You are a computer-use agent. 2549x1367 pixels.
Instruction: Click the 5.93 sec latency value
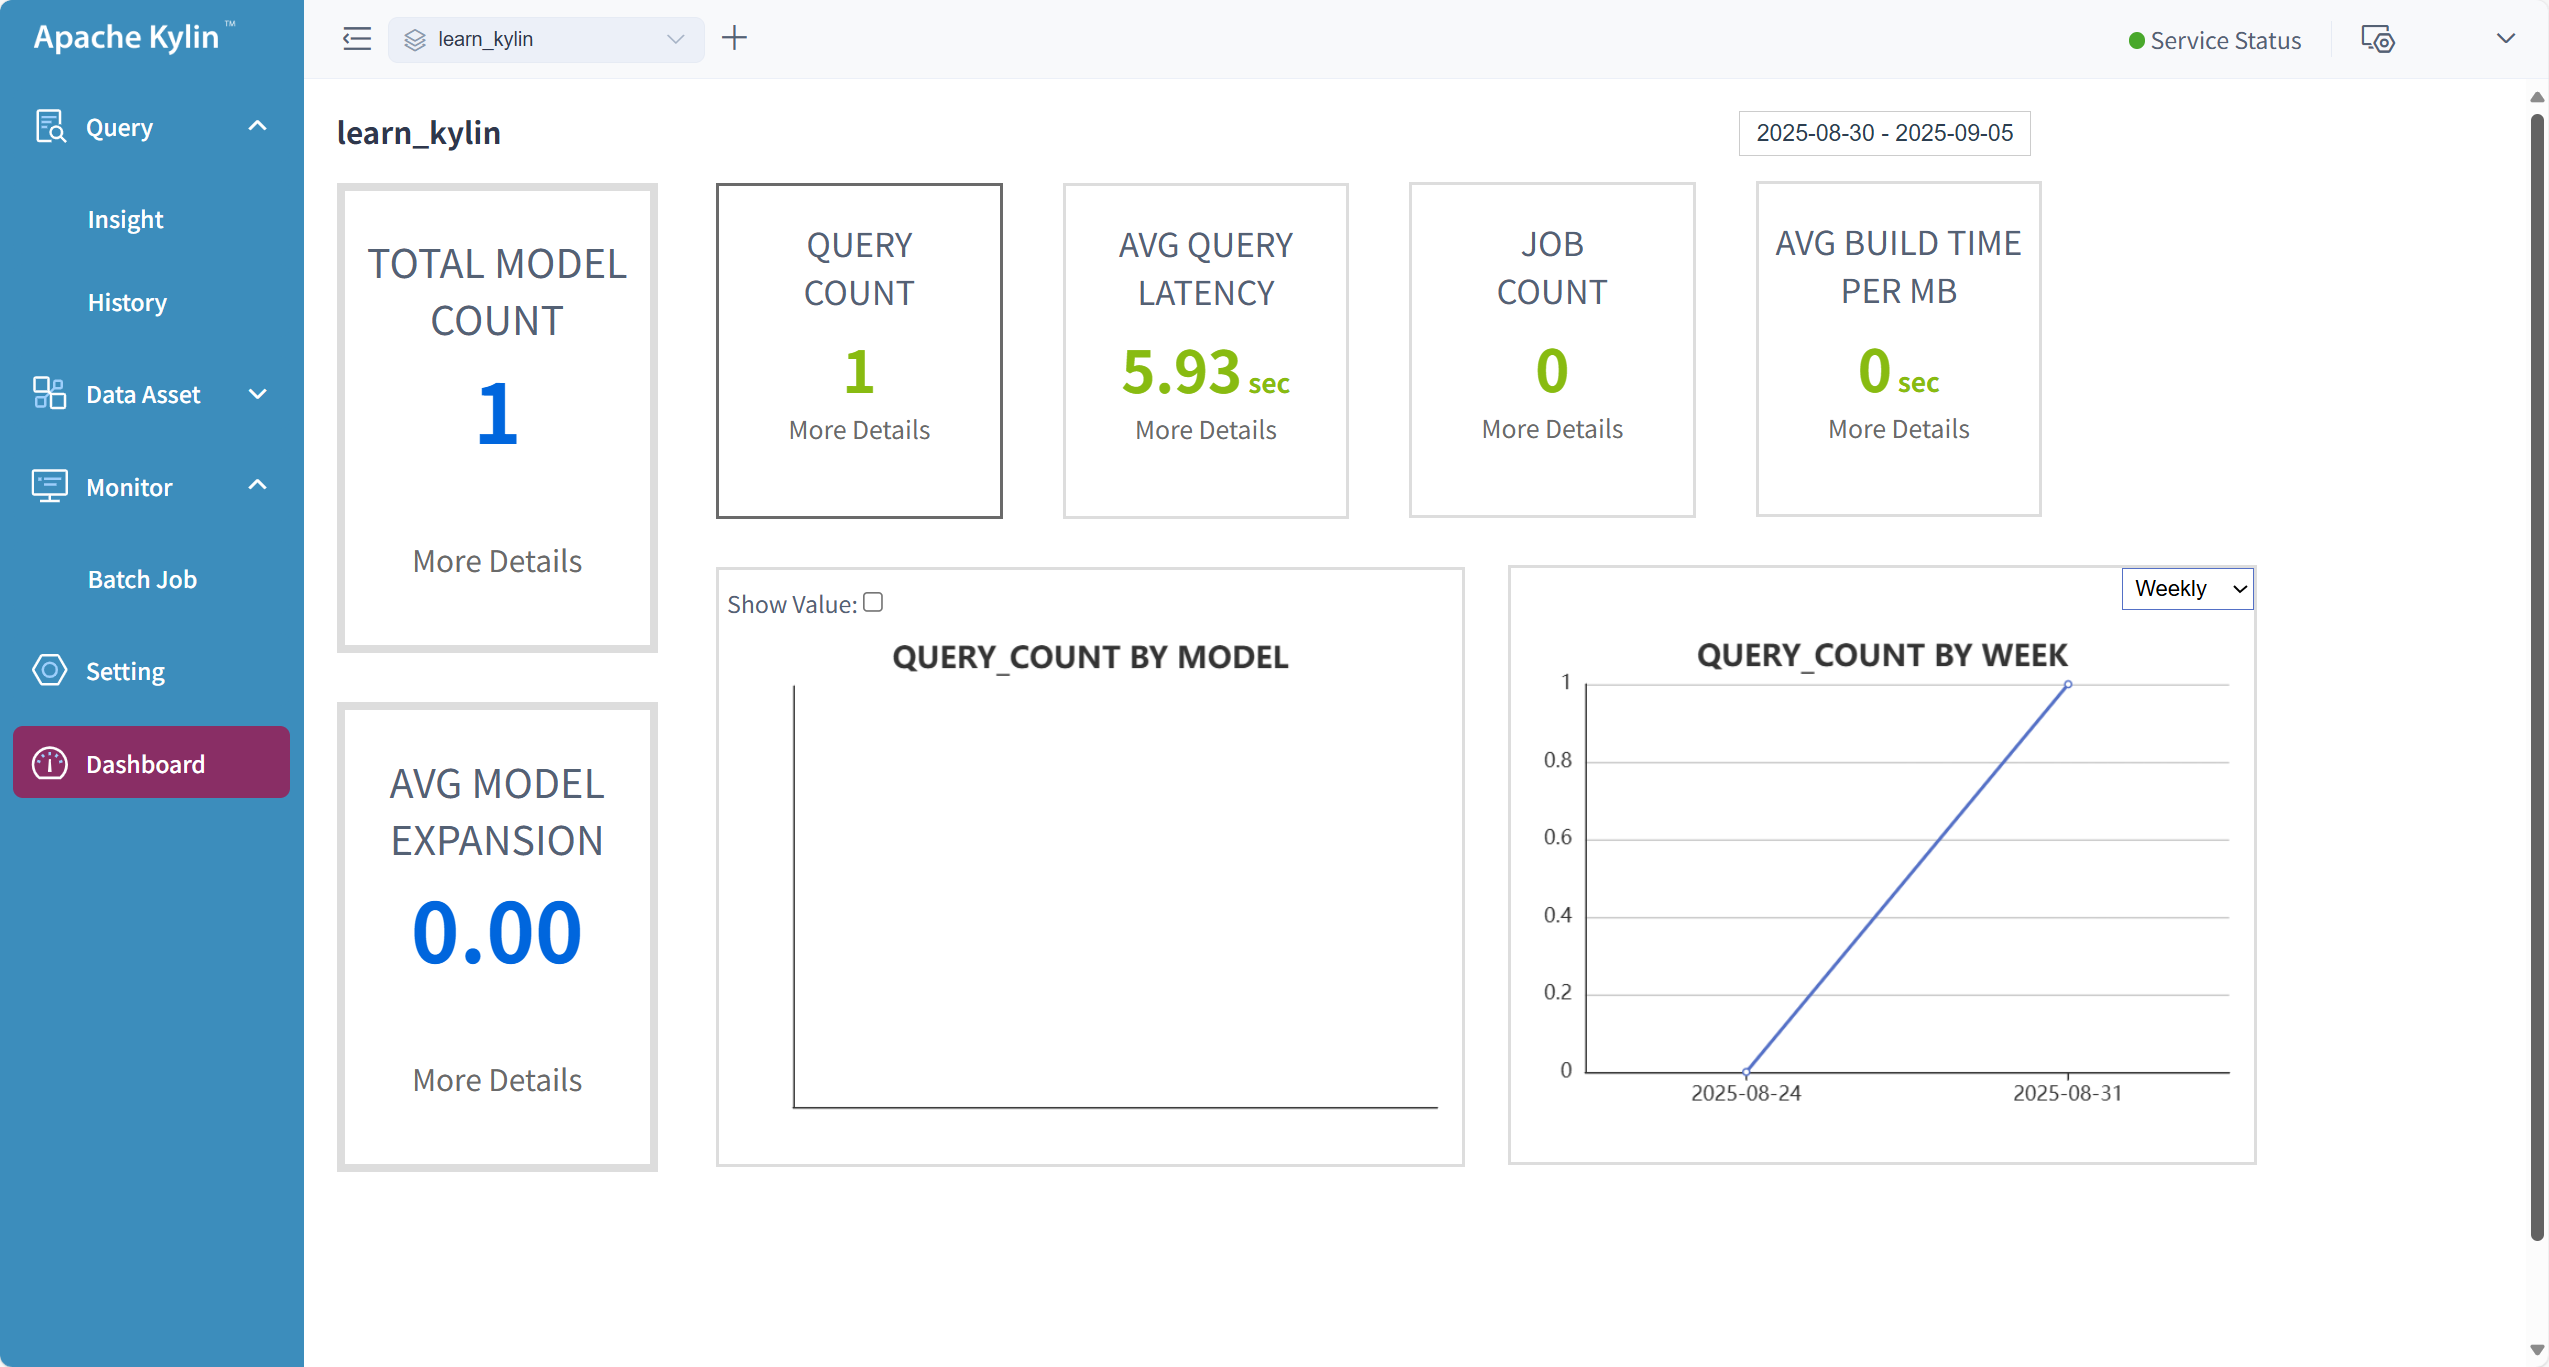(1206, 372)
